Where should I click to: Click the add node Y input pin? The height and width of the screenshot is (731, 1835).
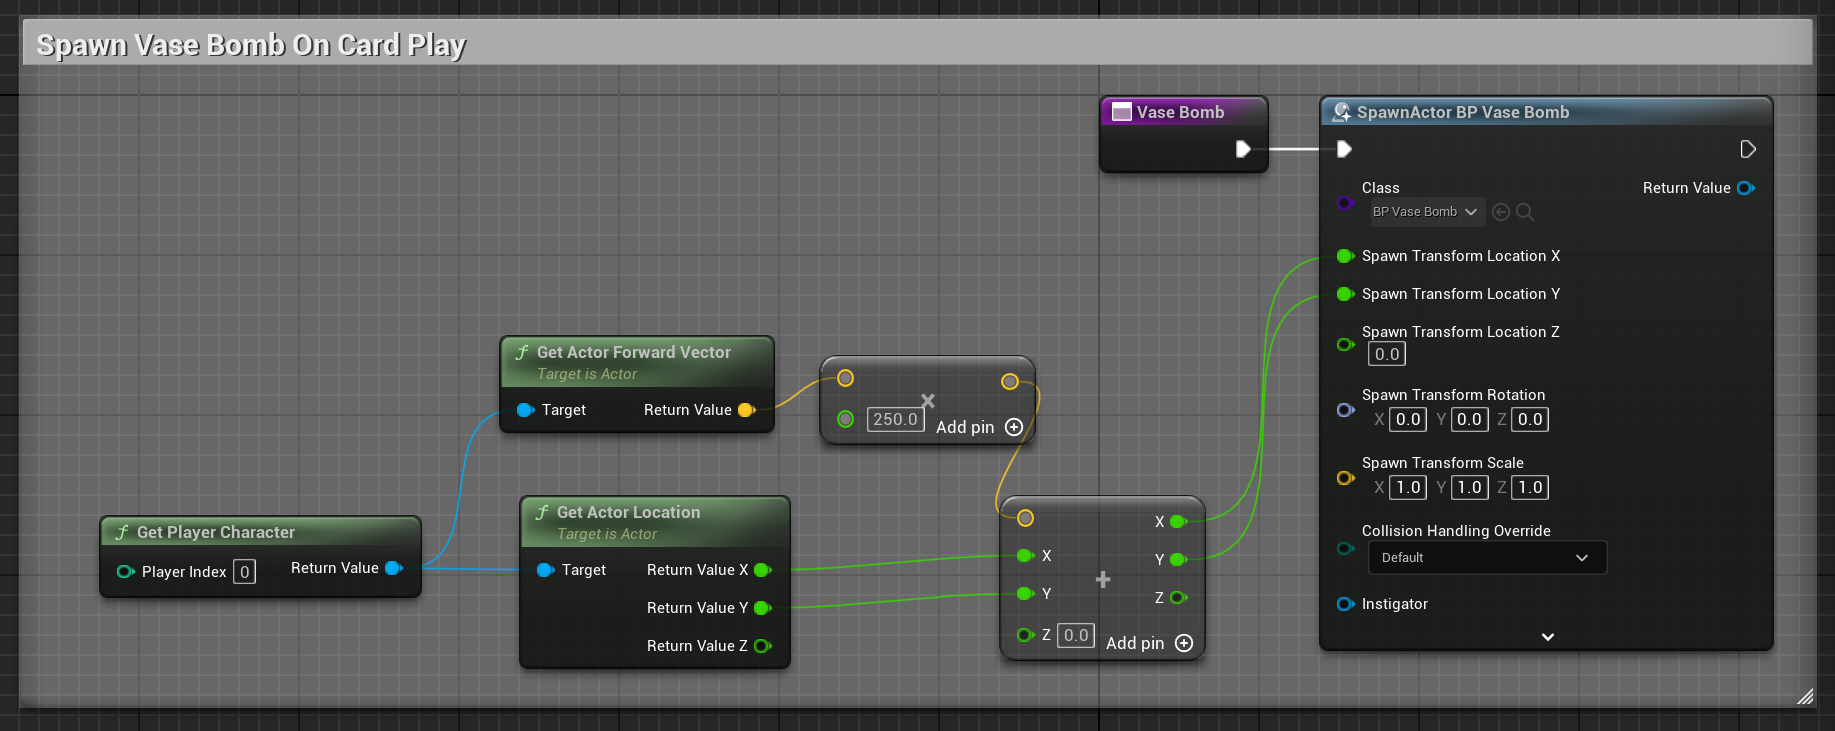(x=1025, y=594)
